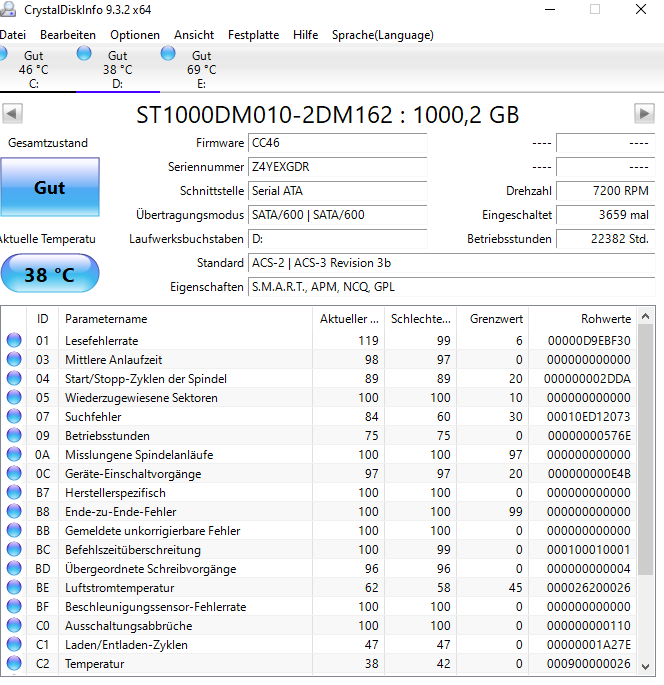Click the status orb for Suchfehler row

click(14, 416)
